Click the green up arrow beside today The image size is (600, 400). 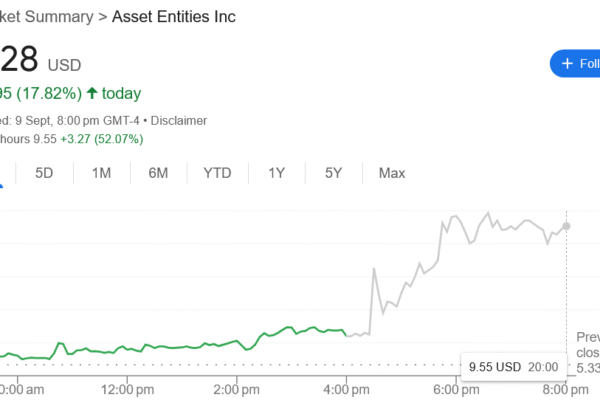pos(93,93)
